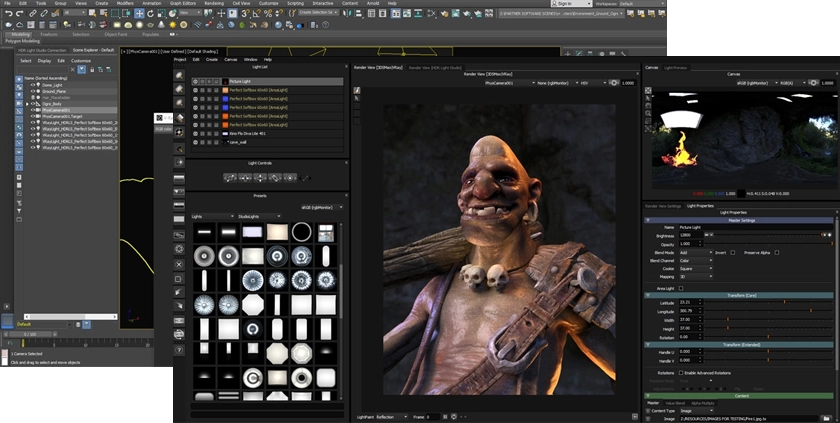Open the Project menu in HDR Light Studio
The width and height of the screenshot is (840, 423).
[x=180, y=59]
